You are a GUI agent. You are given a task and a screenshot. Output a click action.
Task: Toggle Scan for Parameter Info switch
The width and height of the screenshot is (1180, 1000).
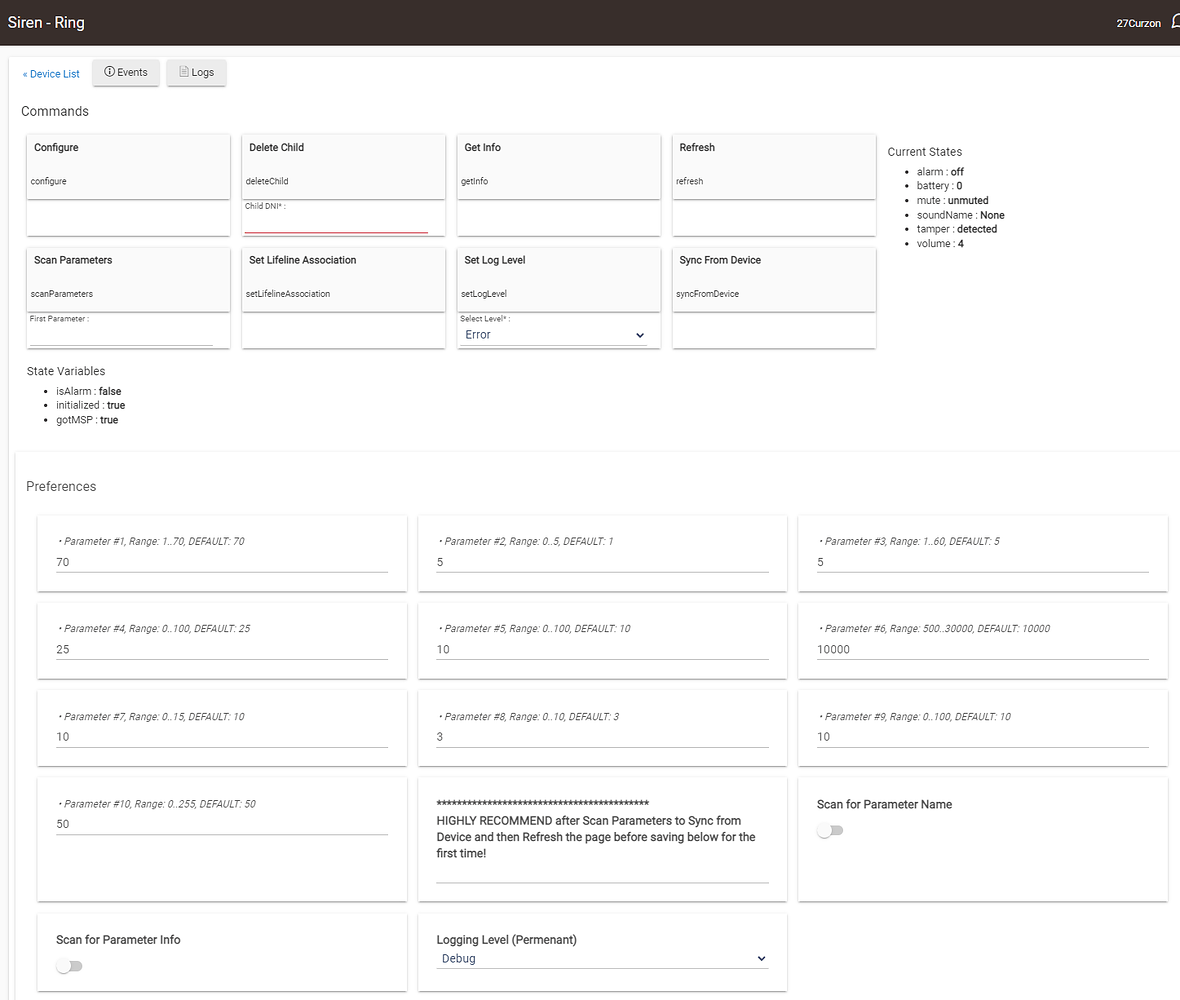(x=69, y=967)
